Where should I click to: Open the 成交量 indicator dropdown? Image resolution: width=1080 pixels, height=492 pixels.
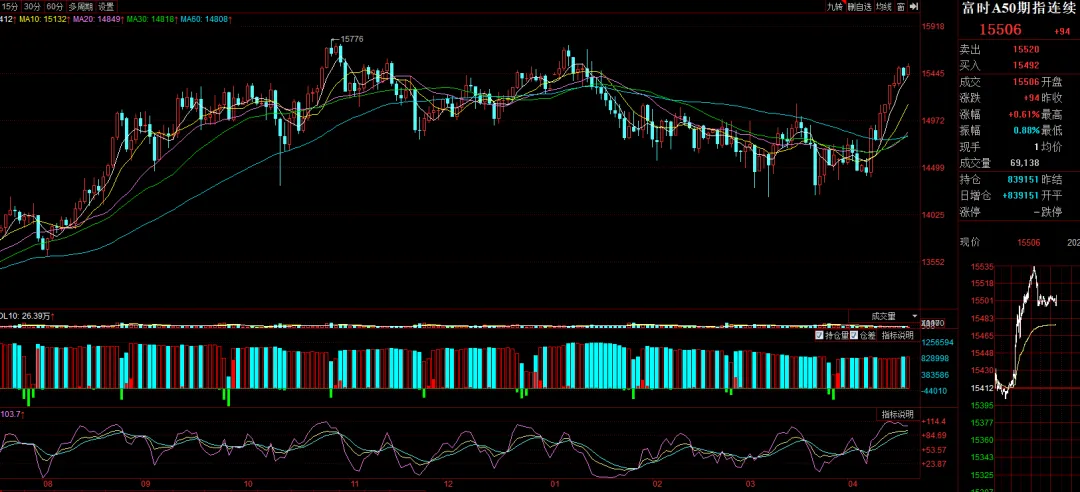884,316
